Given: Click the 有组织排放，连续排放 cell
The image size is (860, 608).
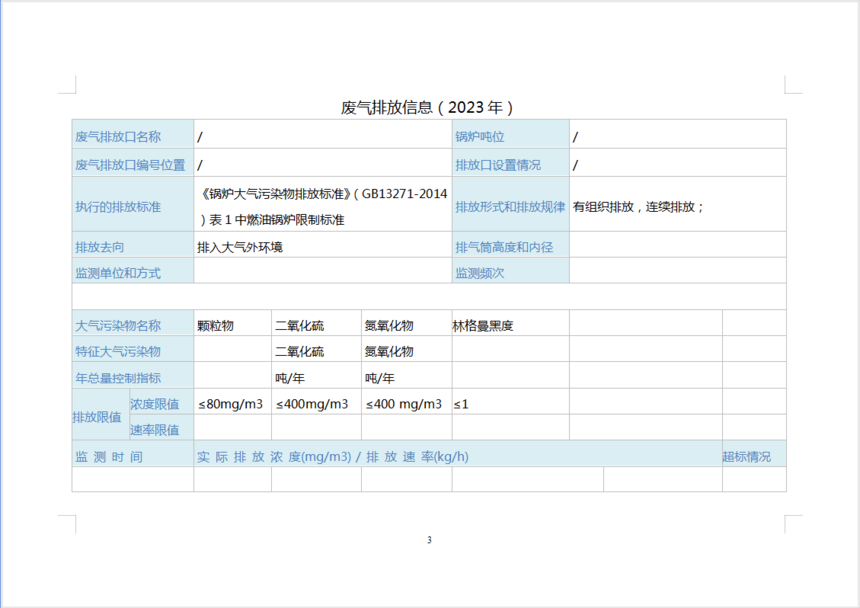Looking at the screenshot, I should click(x=639, y=207).
